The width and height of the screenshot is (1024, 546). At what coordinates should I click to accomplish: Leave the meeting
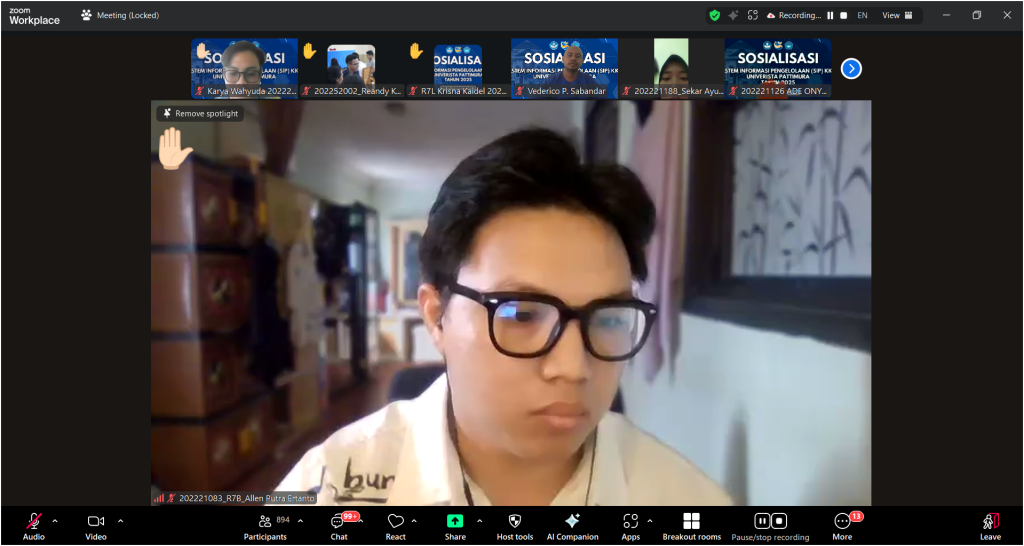[x=990, y=525]
